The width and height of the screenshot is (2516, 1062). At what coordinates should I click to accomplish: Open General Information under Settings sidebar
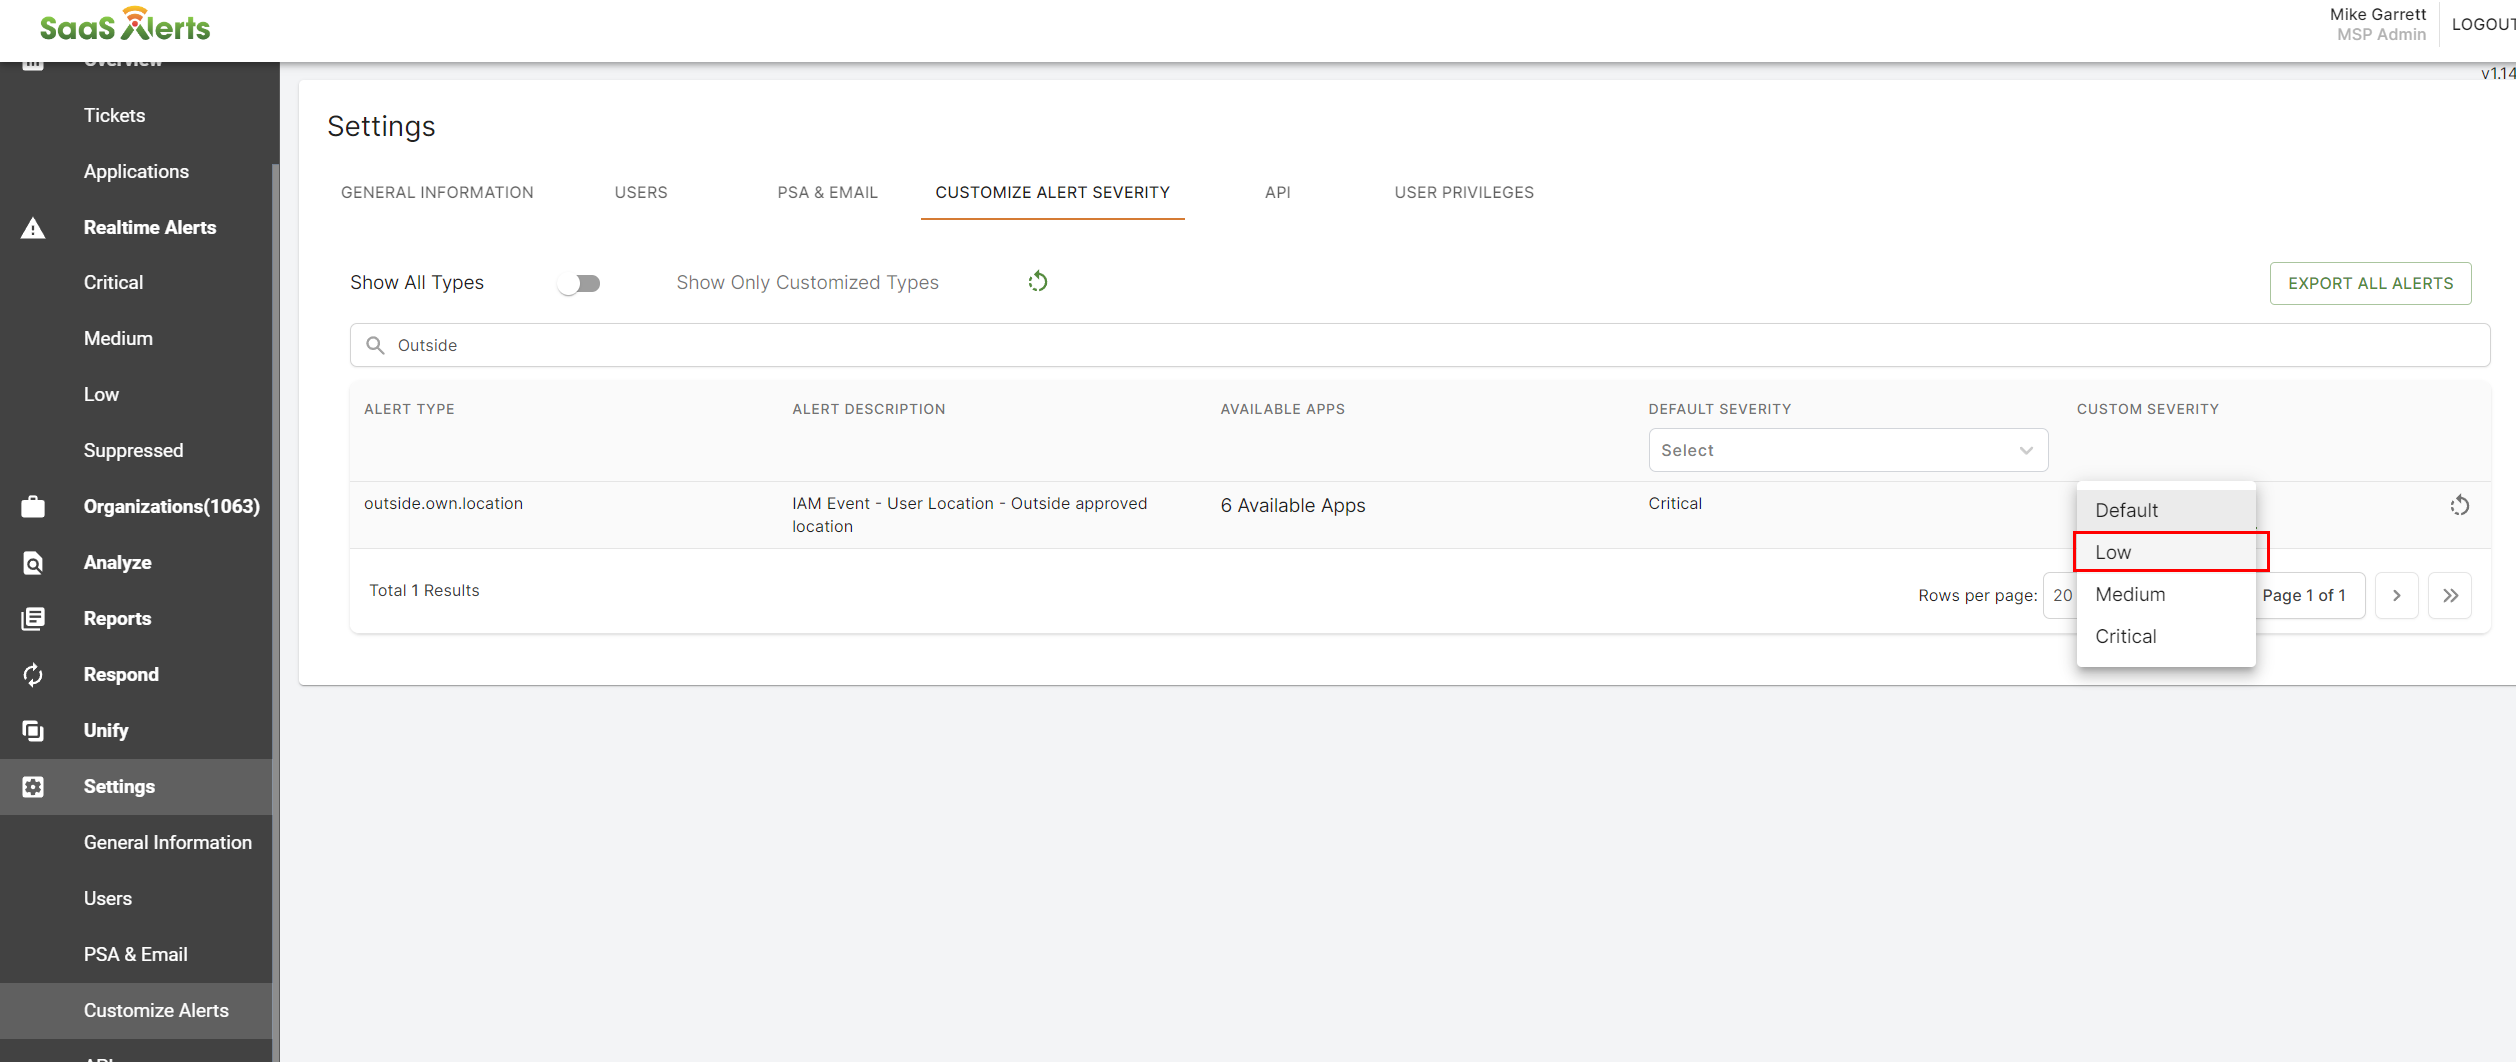[x=167, y=842]
